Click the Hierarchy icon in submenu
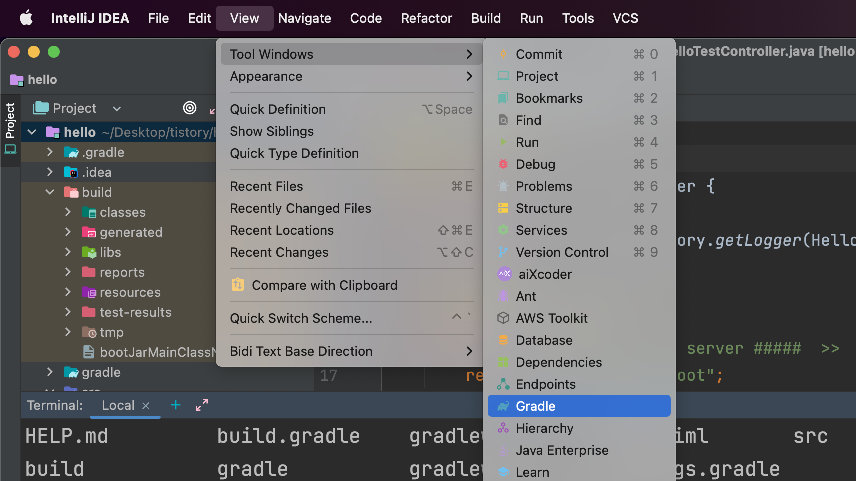This screenshot has width=856, height=481. (503, 428)
